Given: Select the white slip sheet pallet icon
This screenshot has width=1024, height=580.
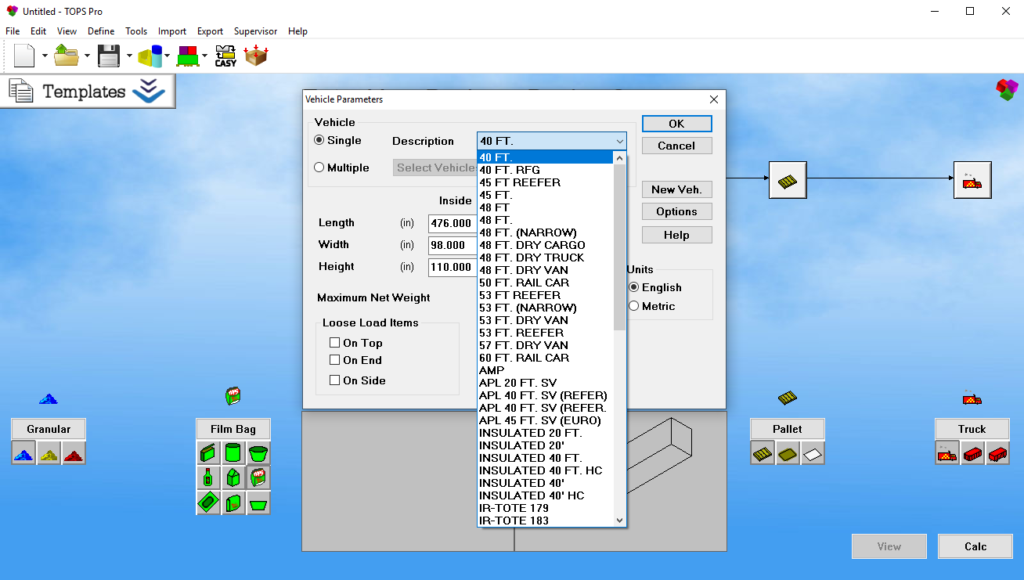Looking at the screenshot, I should (812, 453).
